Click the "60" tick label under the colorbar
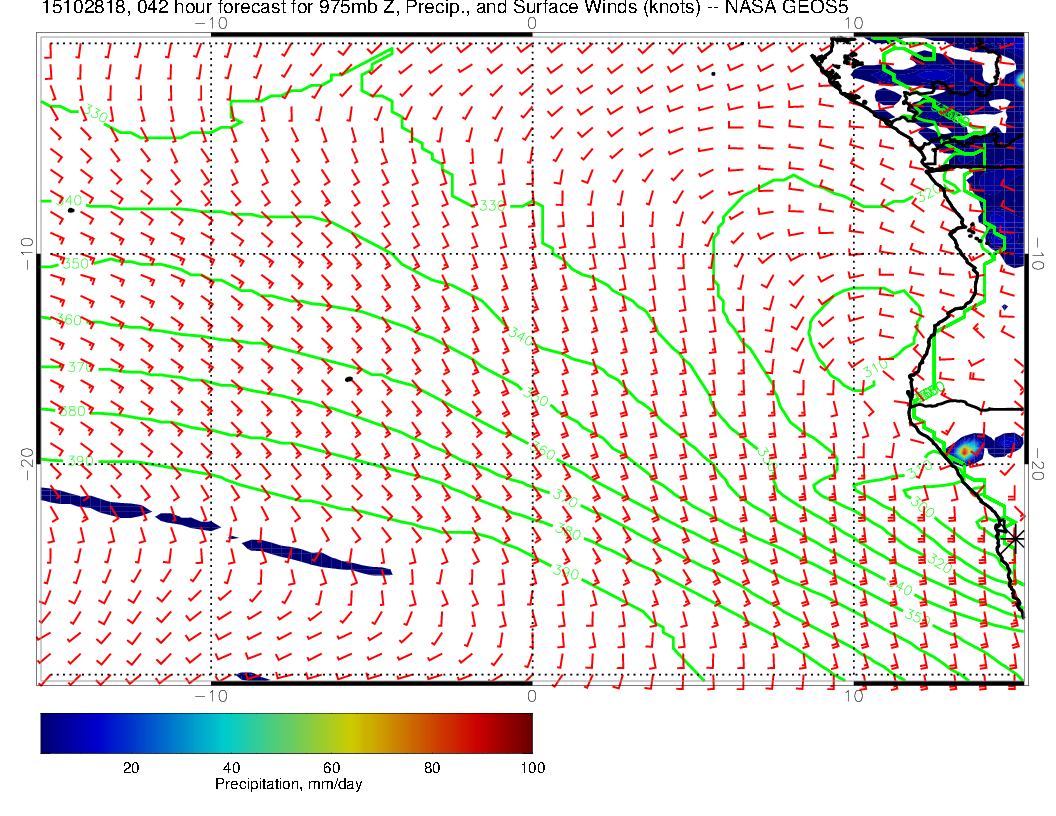Viewport: 1056px width, 816px height. click(331, 768)
